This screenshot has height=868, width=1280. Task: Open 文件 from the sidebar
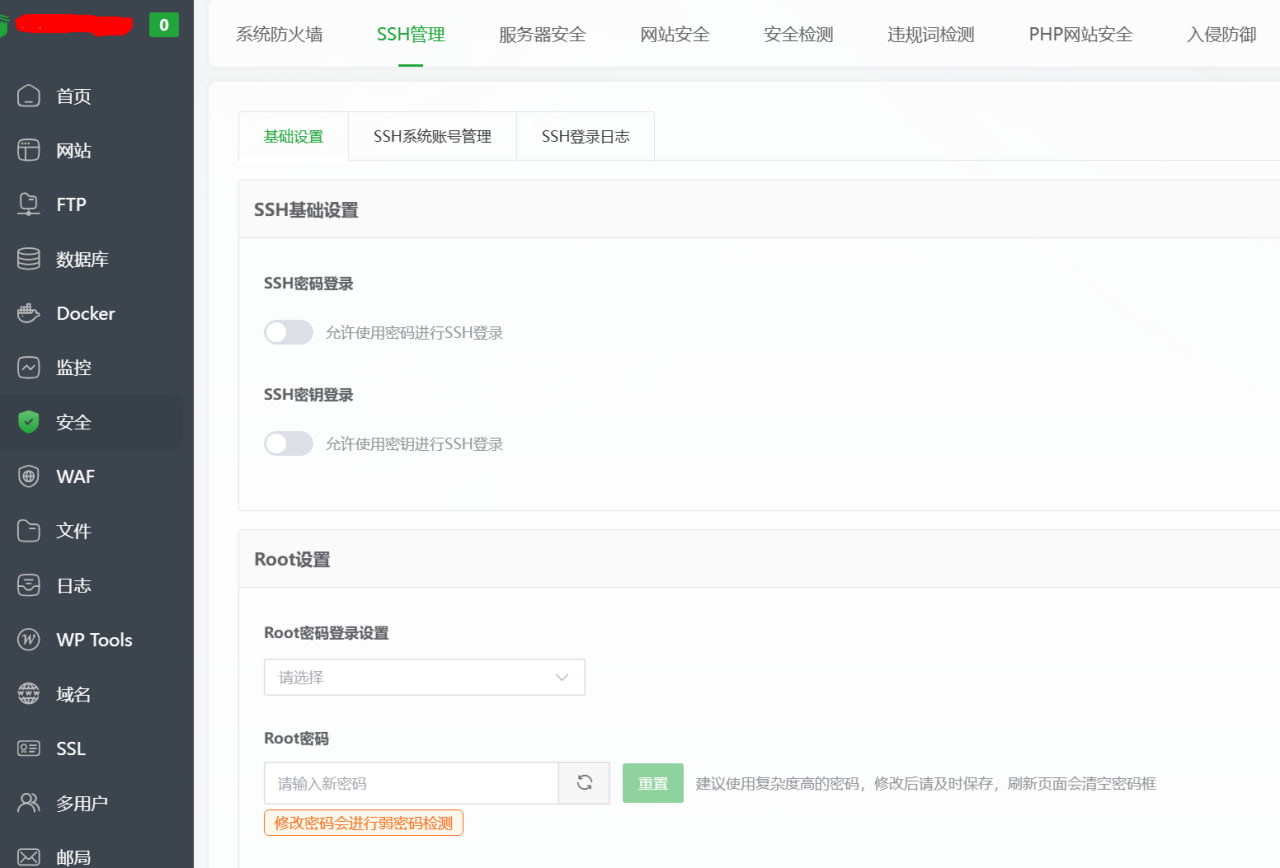pos(74,530)
